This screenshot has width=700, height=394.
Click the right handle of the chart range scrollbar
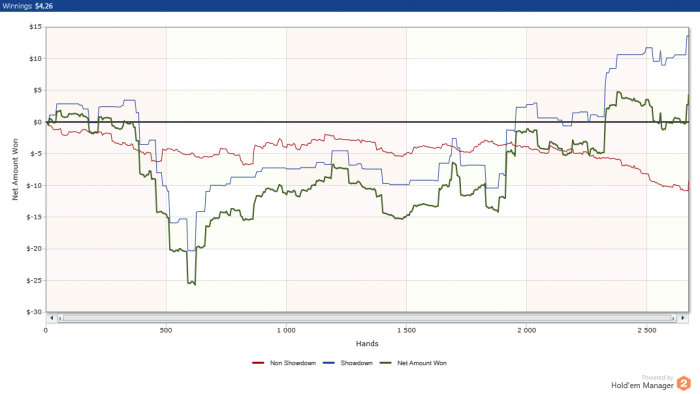[674, 318]
